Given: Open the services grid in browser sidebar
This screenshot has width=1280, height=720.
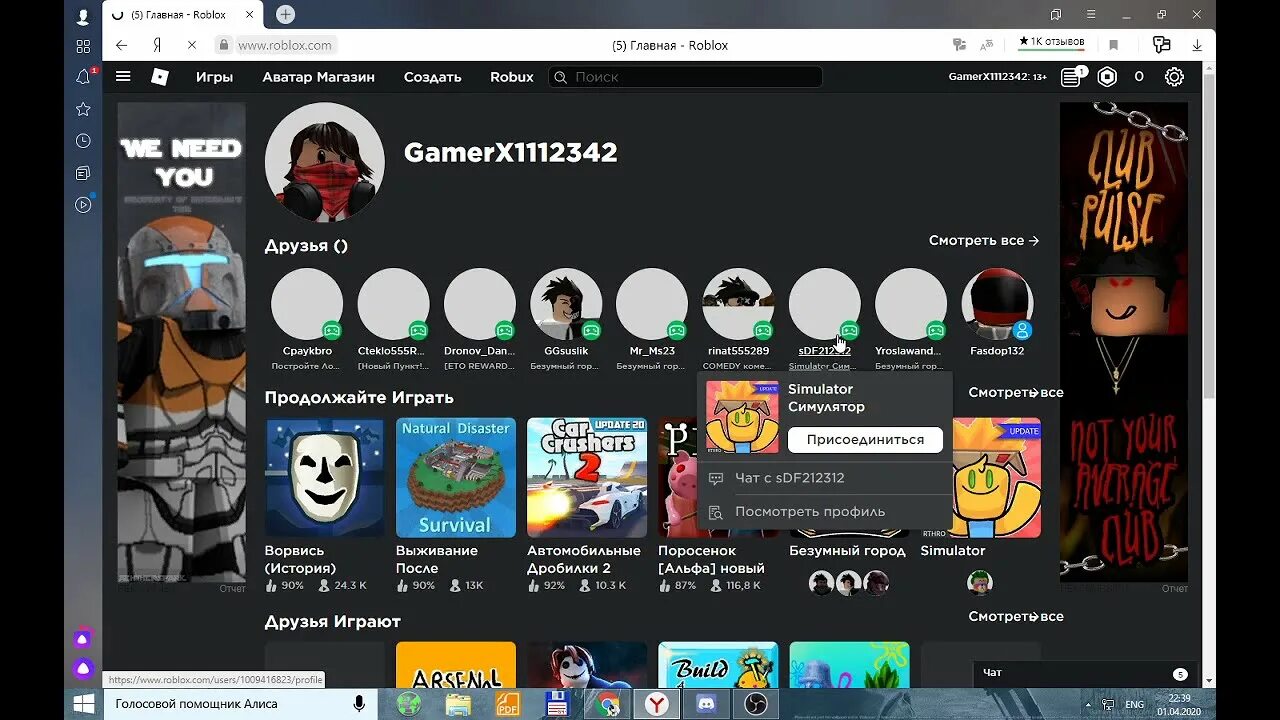Looking at the screenshot, I should [83, 46].
